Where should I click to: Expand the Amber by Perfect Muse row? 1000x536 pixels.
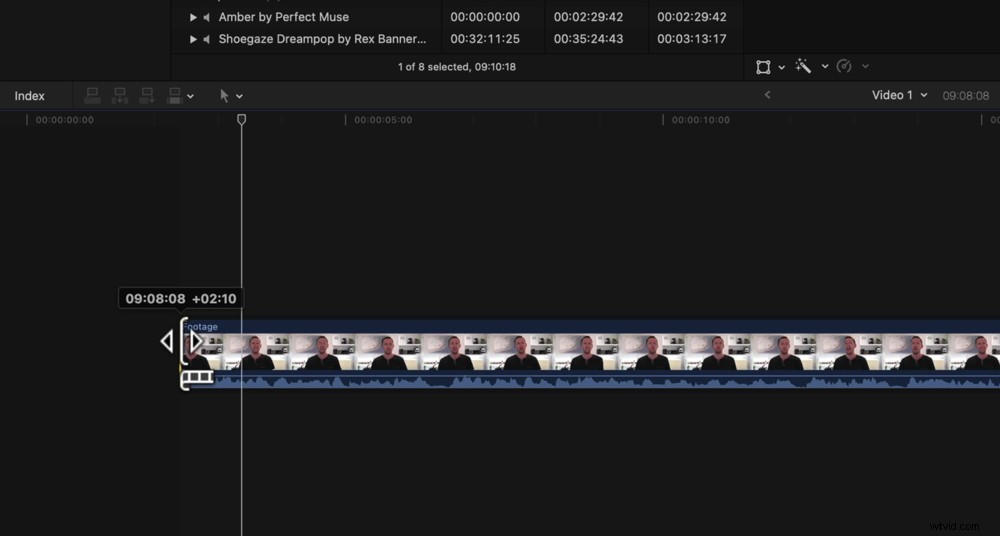click(x=193, y=17)
